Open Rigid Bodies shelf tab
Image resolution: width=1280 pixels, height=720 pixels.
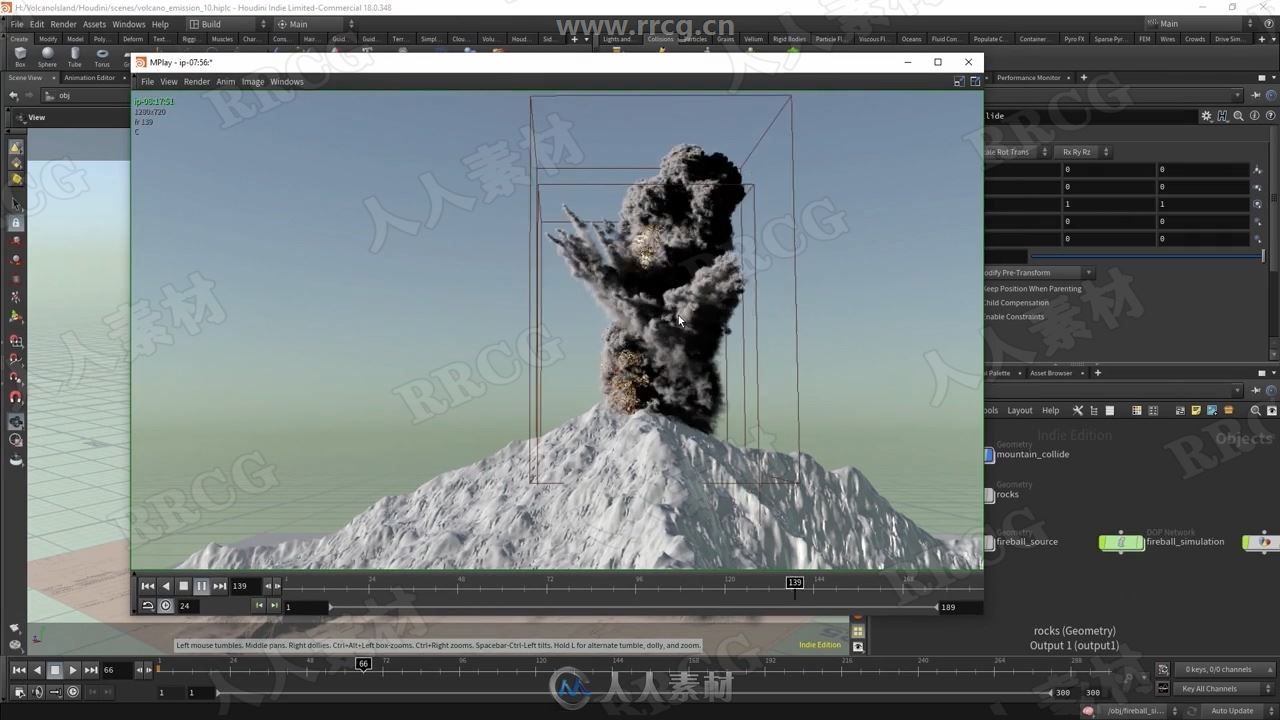(x=788, y=39)
